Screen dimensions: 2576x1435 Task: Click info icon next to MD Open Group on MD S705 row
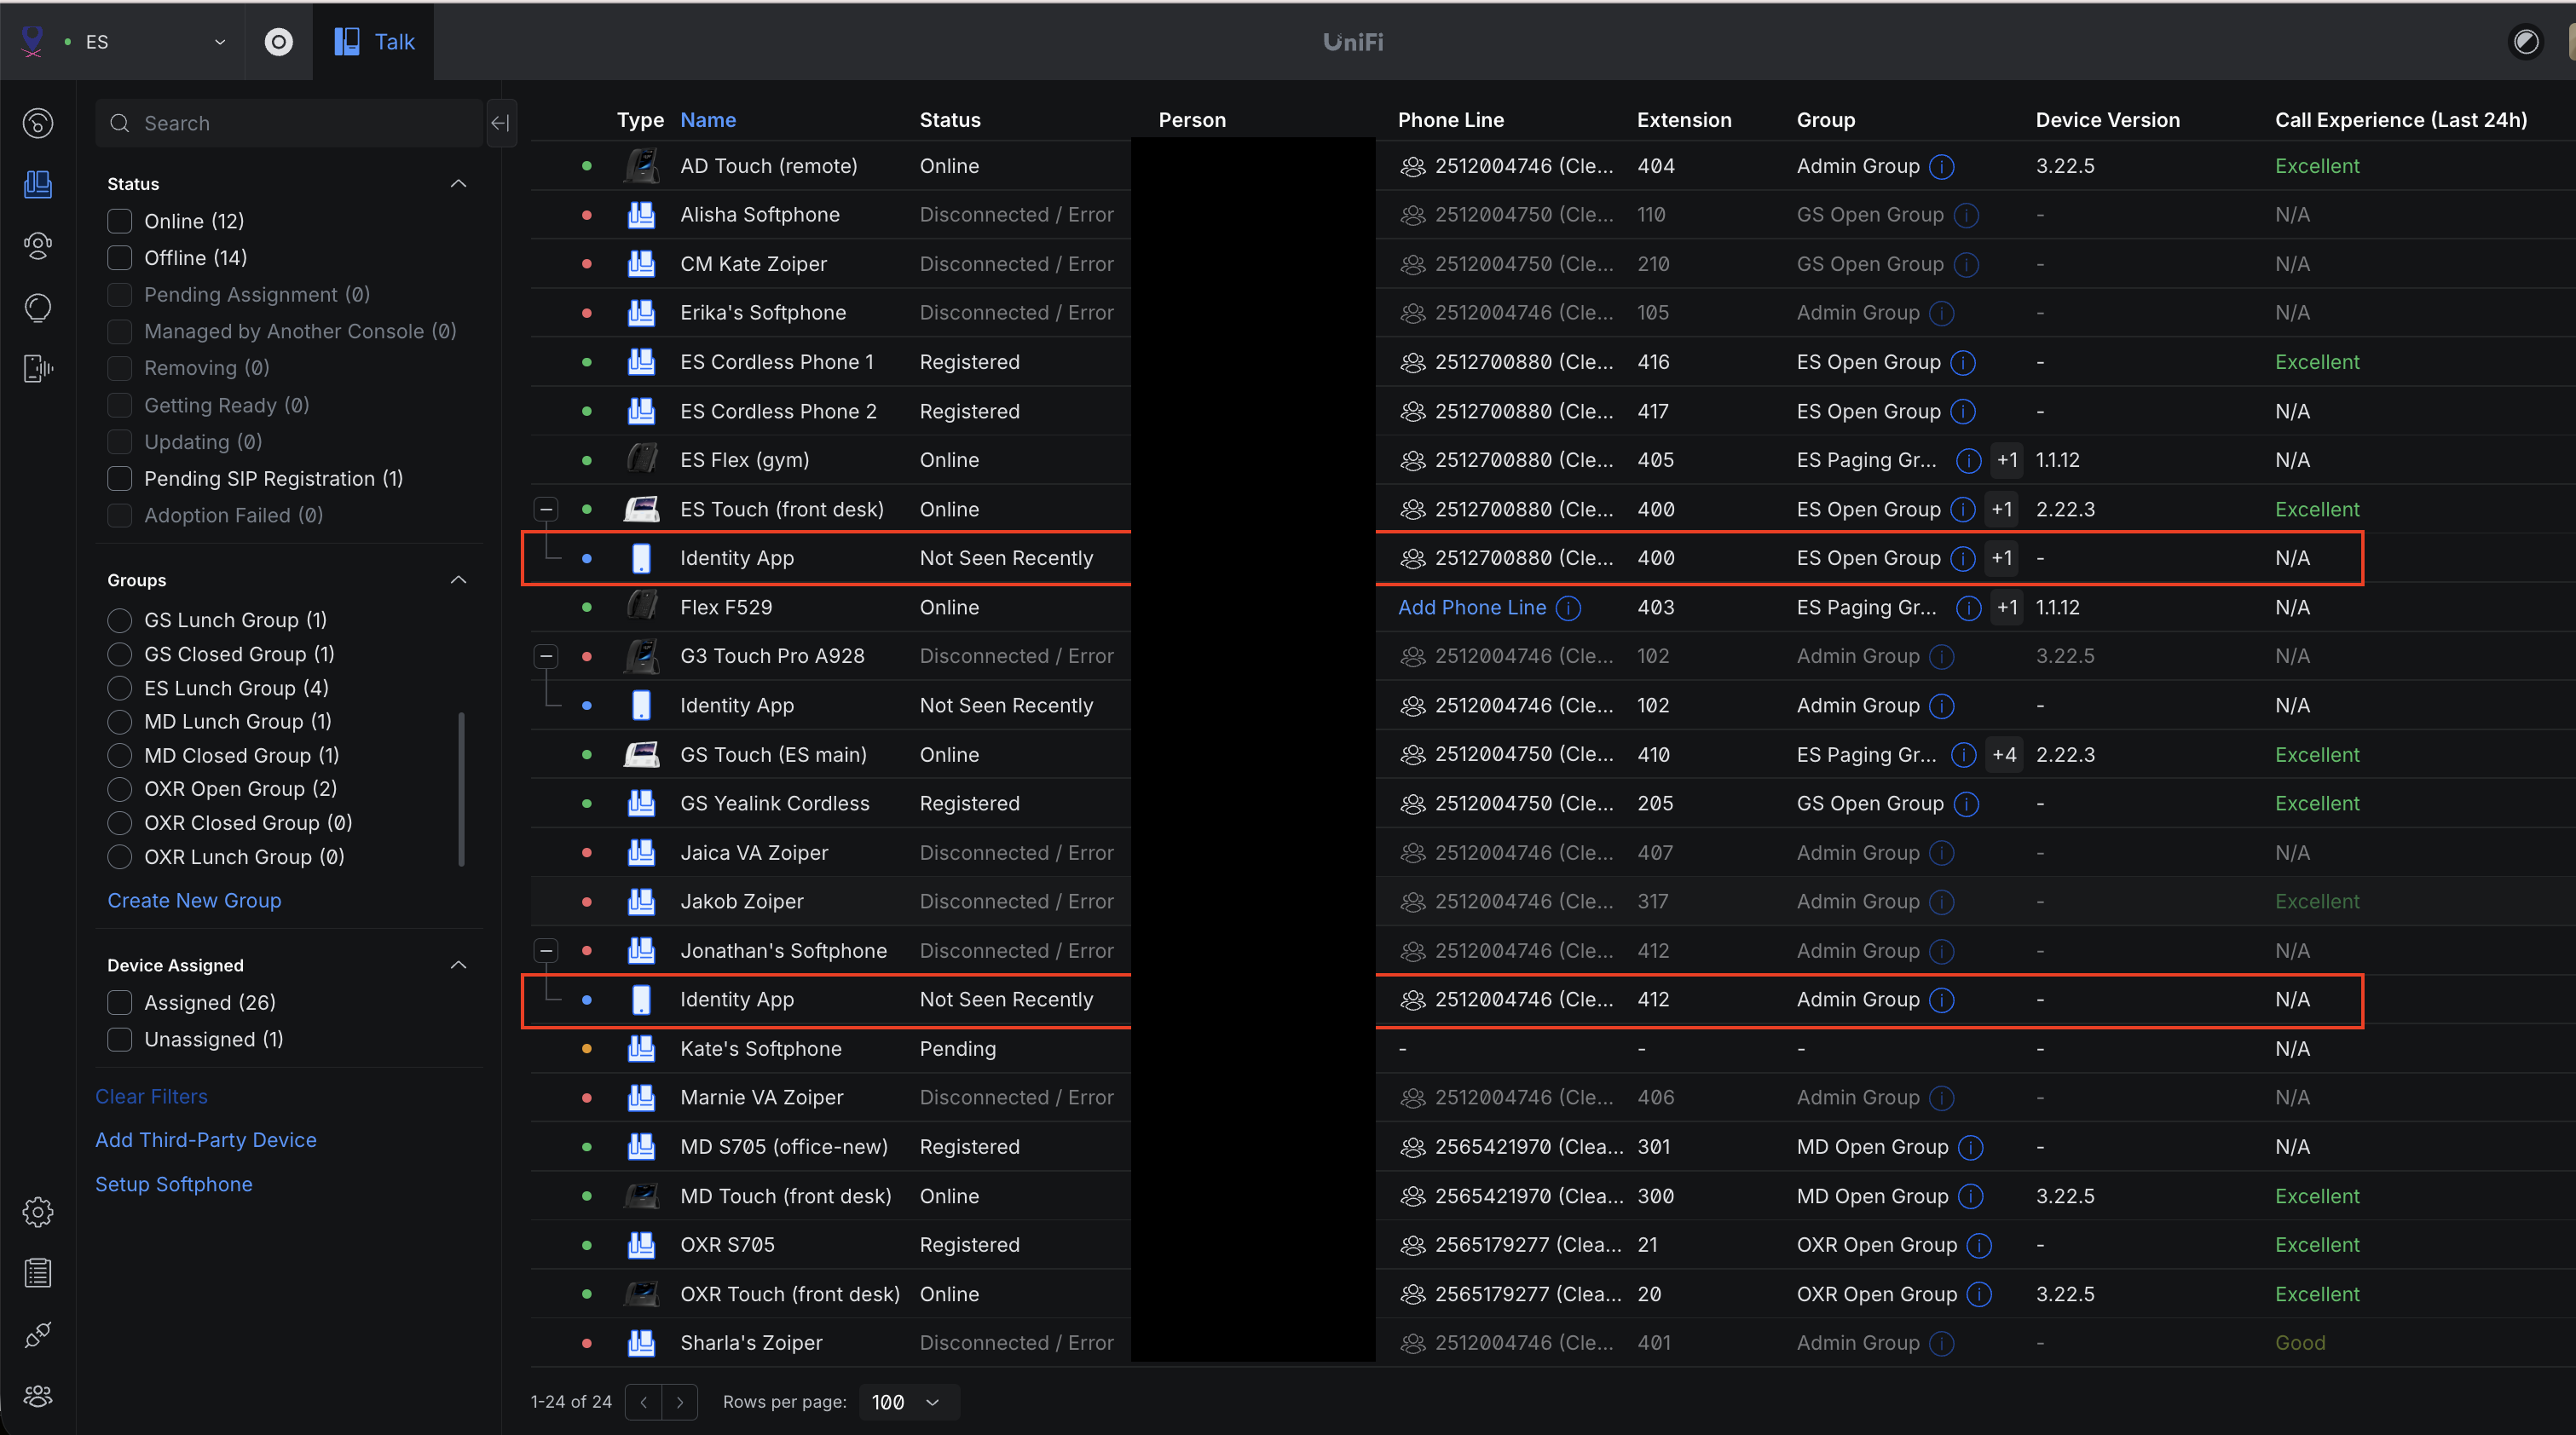(1970, 1147)
